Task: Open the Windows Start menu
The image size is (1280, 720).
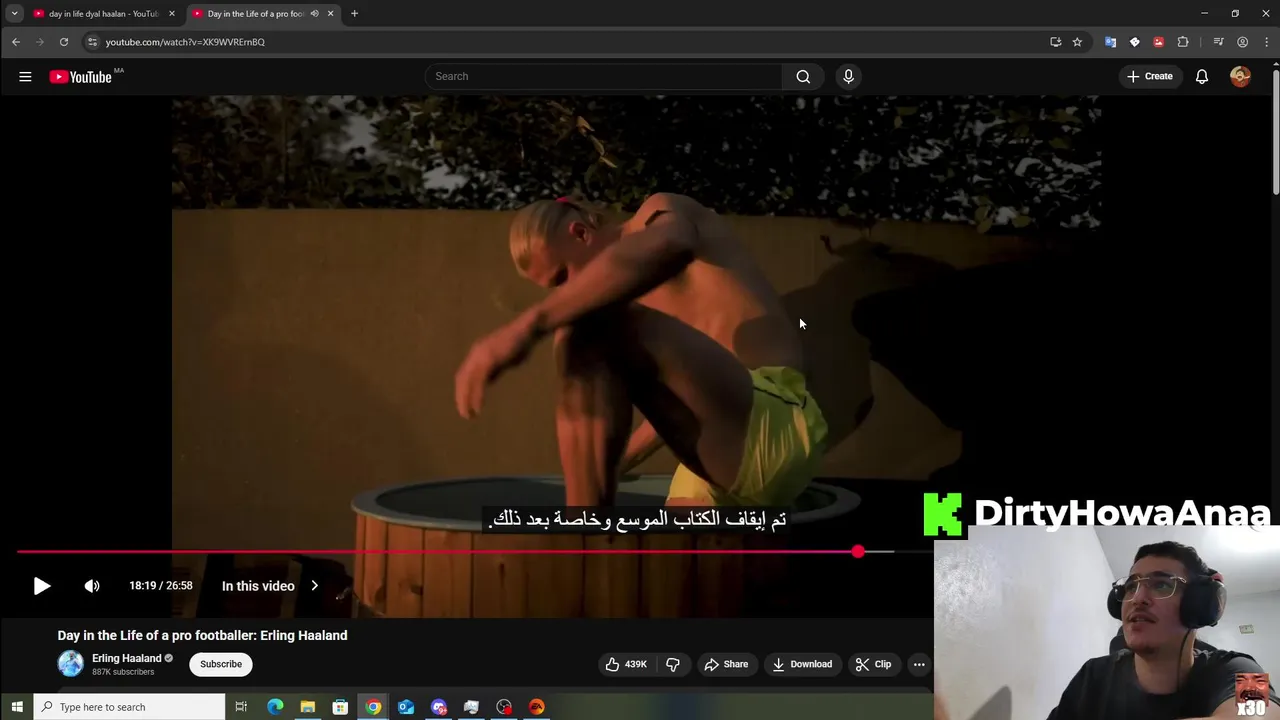Action: 17,707
